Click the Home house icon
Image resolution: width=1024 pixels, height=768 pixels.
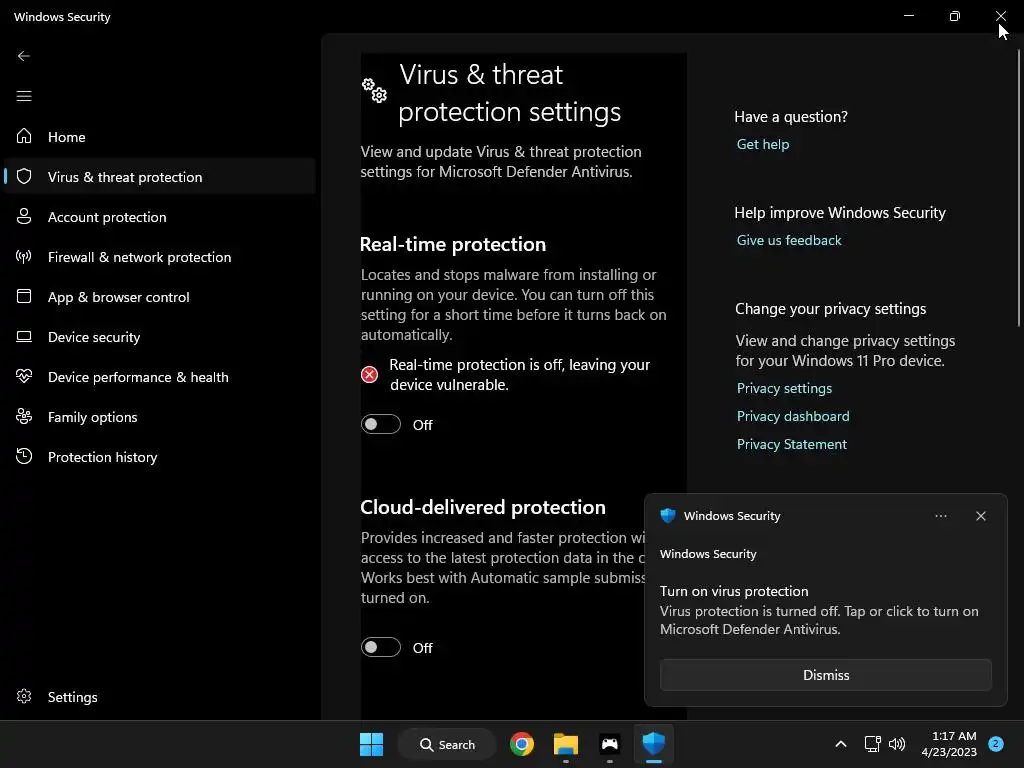coord(24,136)
